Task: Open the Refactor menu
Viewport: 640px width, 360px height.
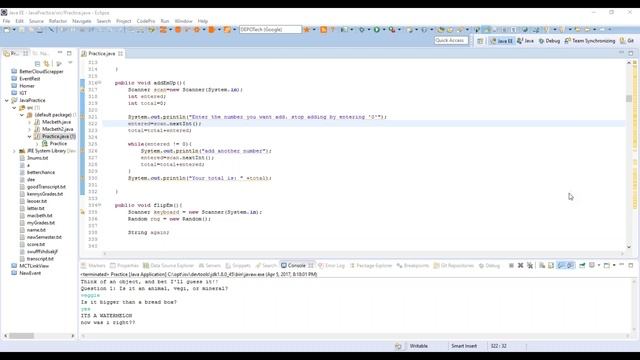Action: coord(58,21)
